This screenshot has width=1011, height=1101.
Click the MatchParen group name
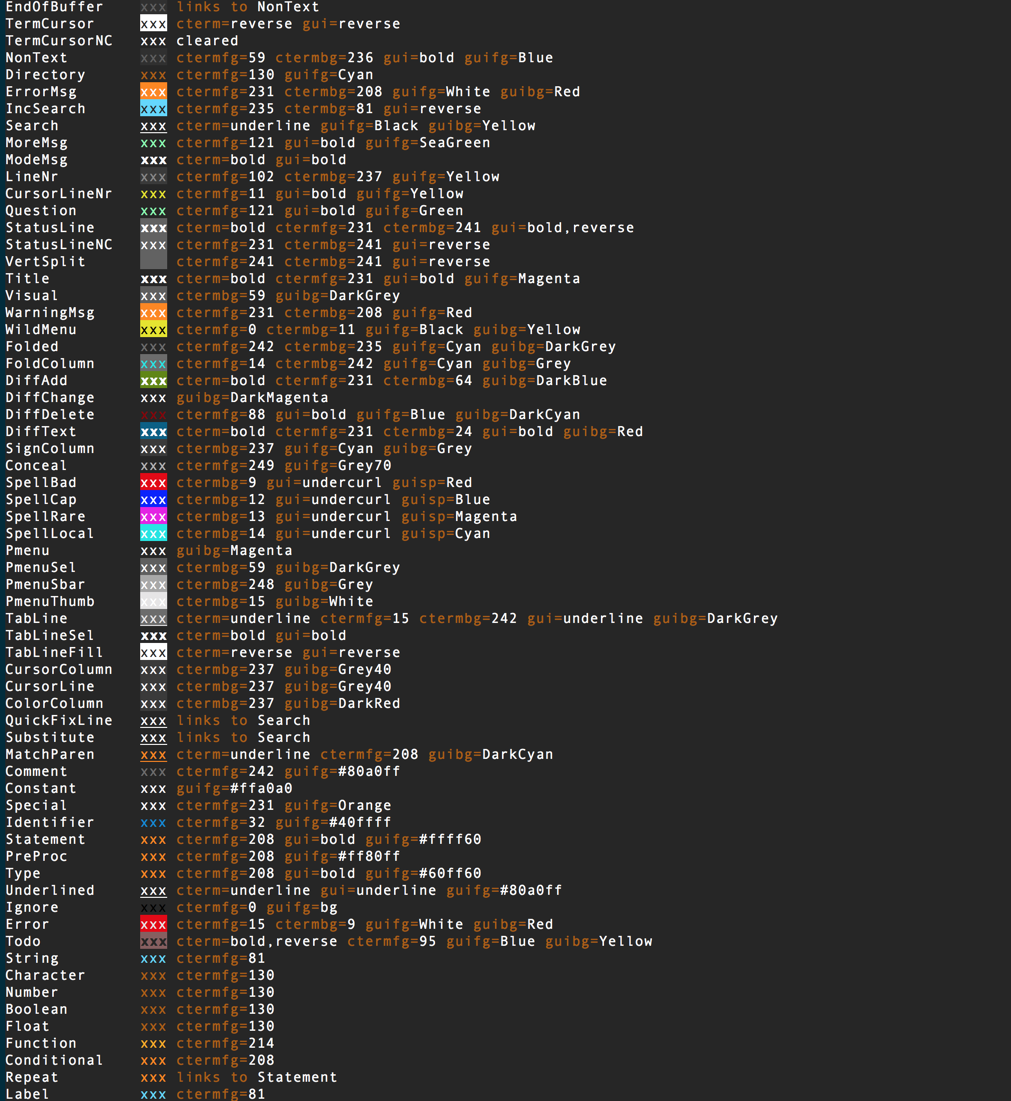pyautogui.click(x=50, y=754)
